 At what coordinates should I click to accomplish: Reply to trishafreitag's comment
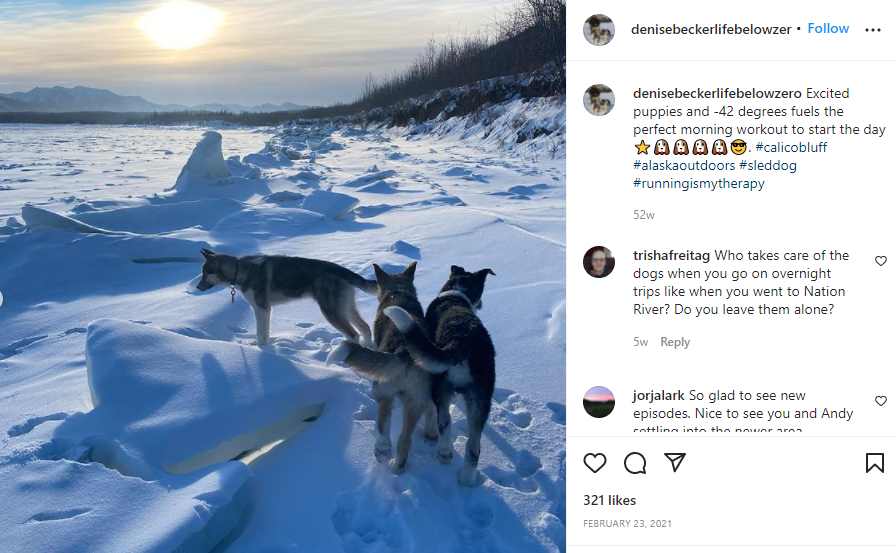(x=675, y=342)
